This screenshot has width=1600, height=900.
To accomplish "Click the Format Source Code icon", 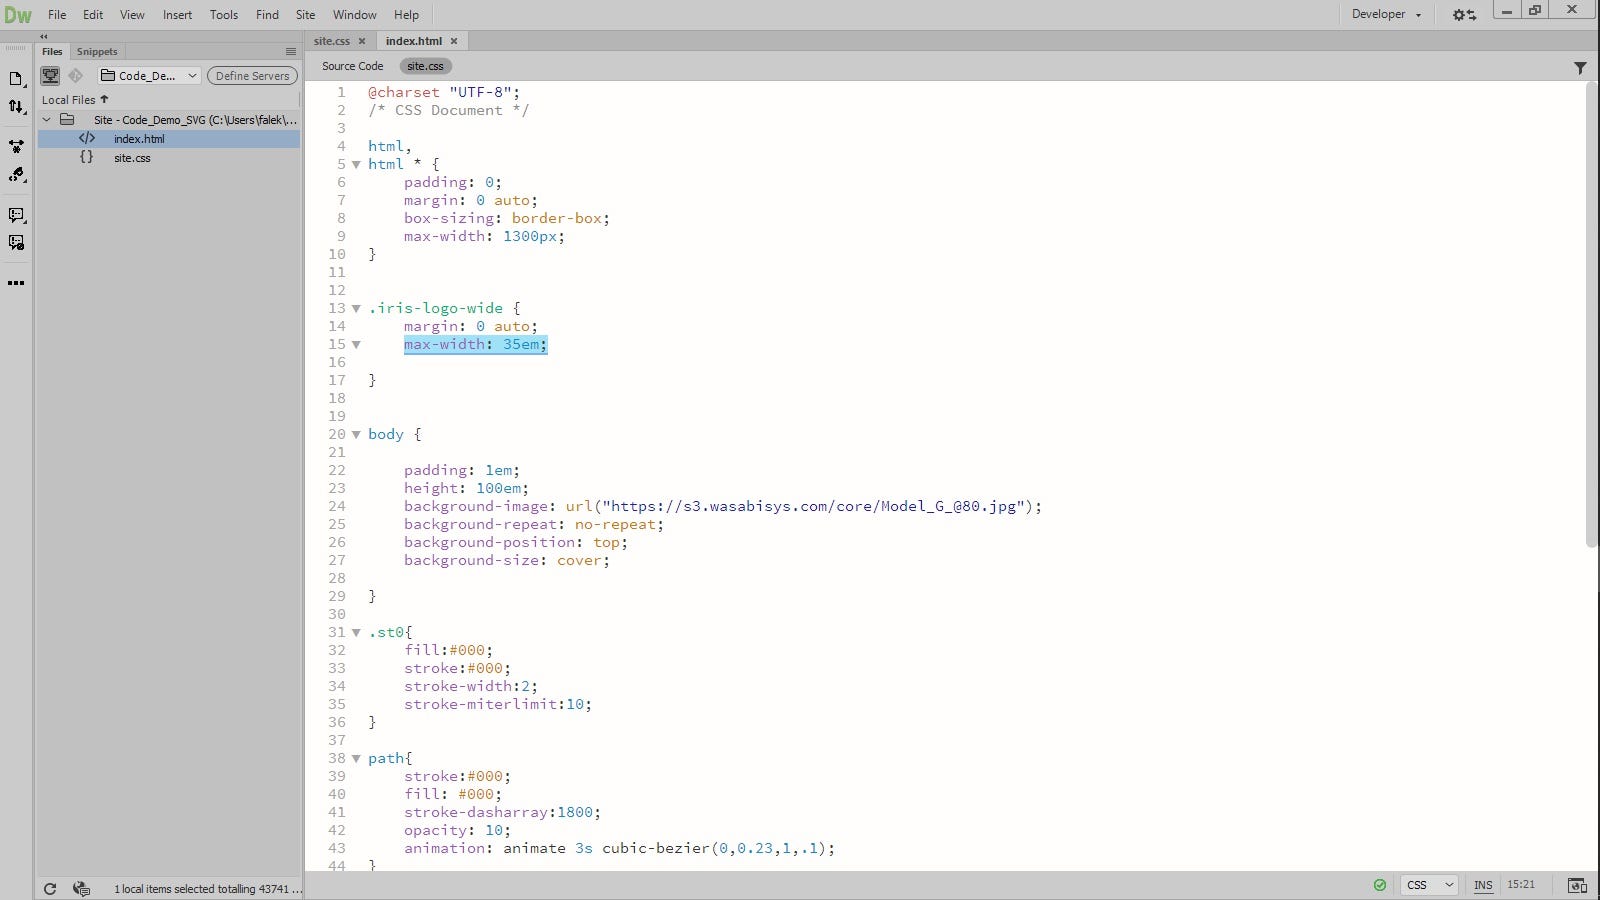I will point(16,176).
